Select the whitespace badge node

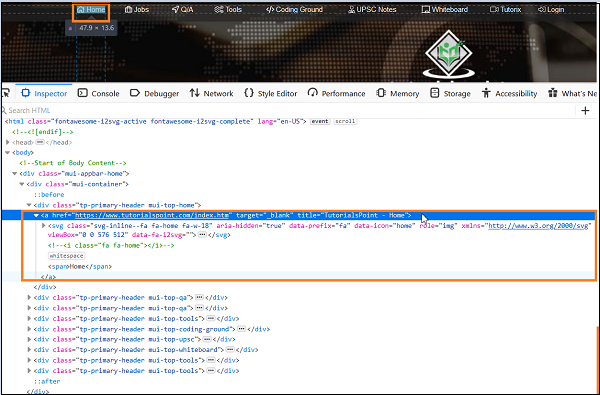pyautogui.click(x=67, y=256)
